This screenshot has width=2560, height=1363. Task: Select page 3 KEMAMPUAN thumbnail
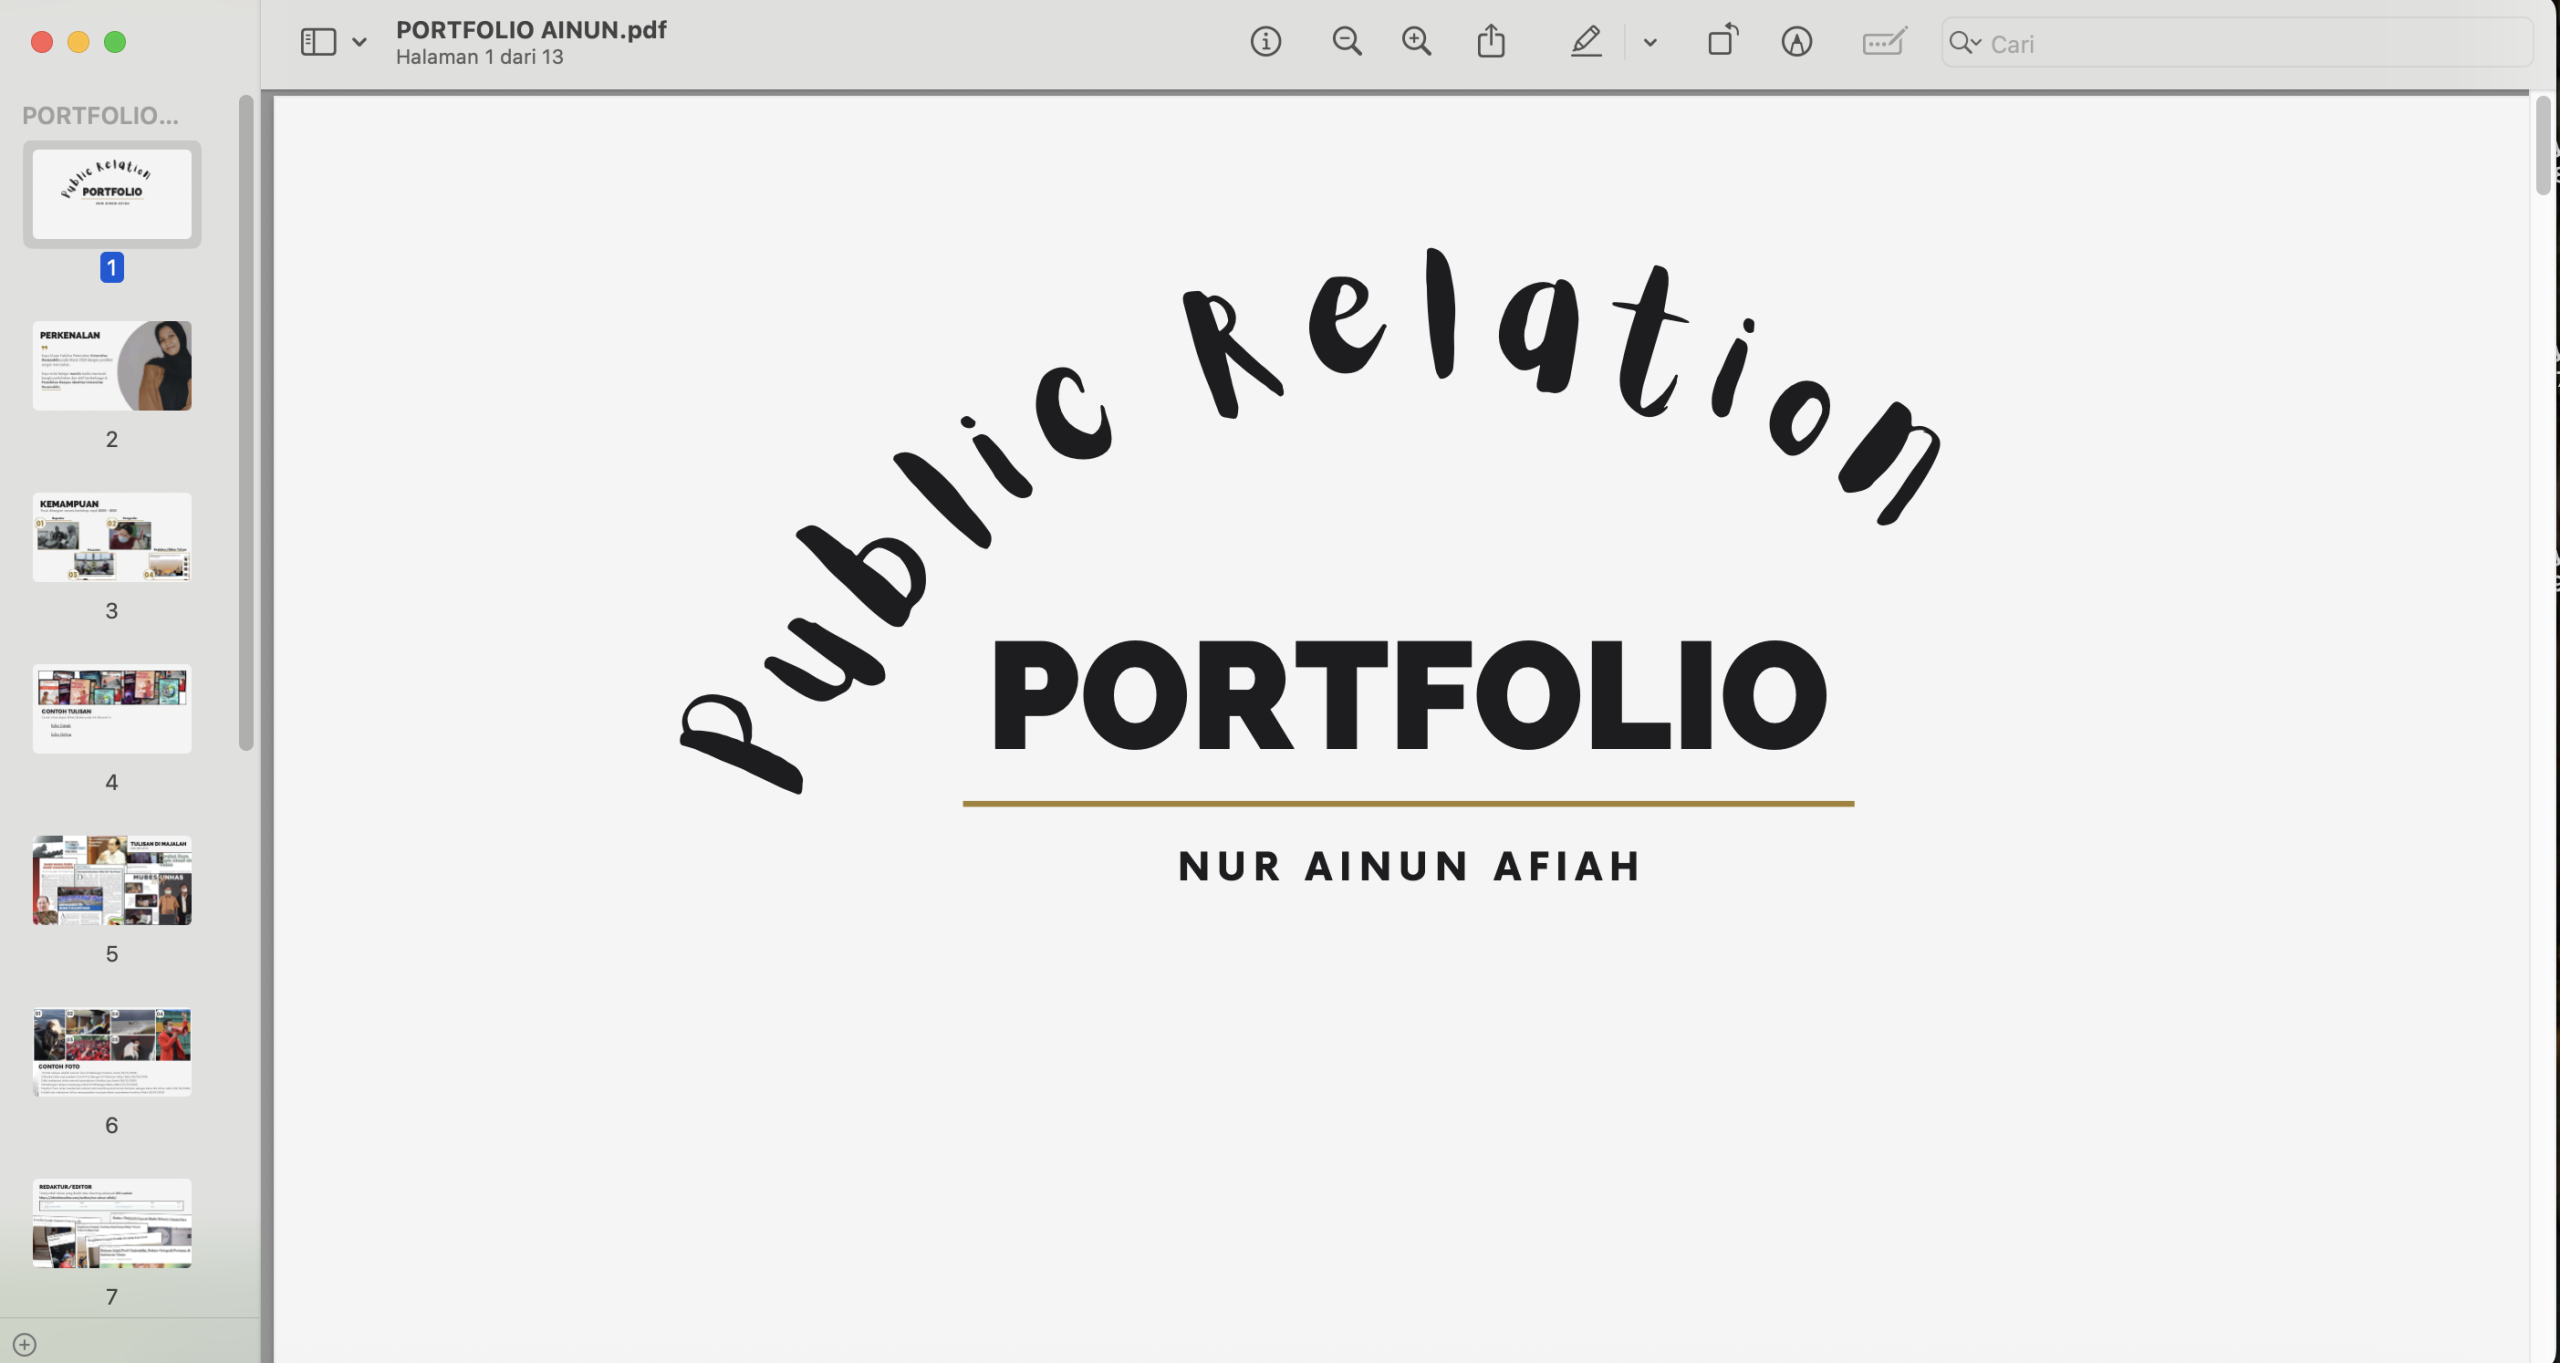tap(112, 537)
